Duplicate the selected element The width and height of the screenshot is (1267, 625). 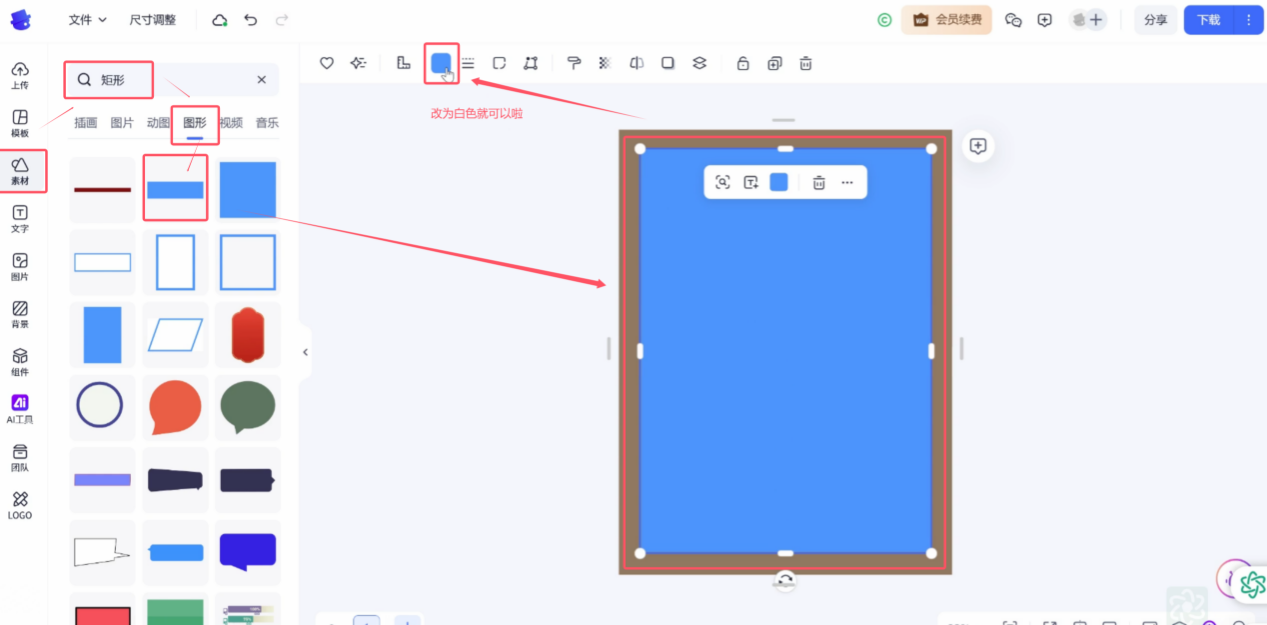pyautogui.click(x=774, y=63)
